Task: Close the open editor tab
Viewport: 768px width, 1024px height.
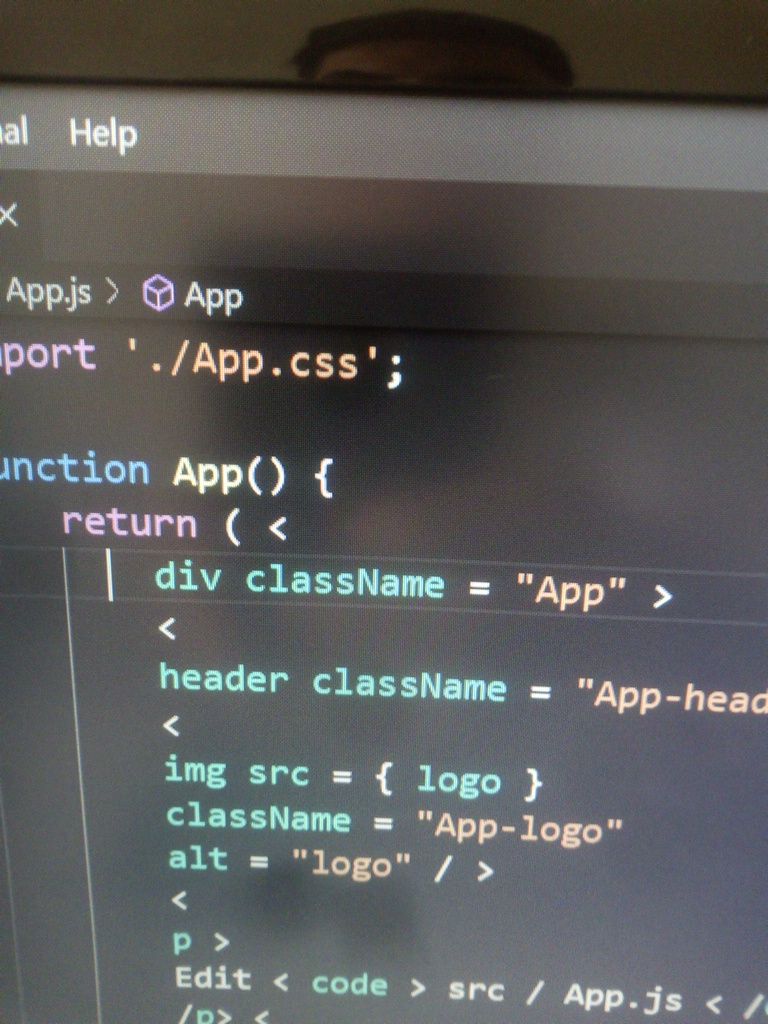Action: [8, 215]
